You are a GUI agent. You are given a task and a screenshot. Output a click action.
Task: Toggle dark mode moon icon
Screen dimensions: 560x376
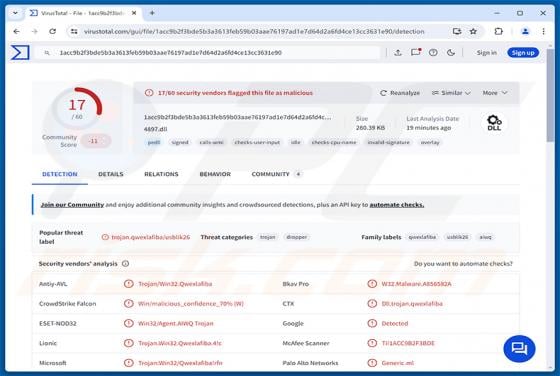[451, 52]
